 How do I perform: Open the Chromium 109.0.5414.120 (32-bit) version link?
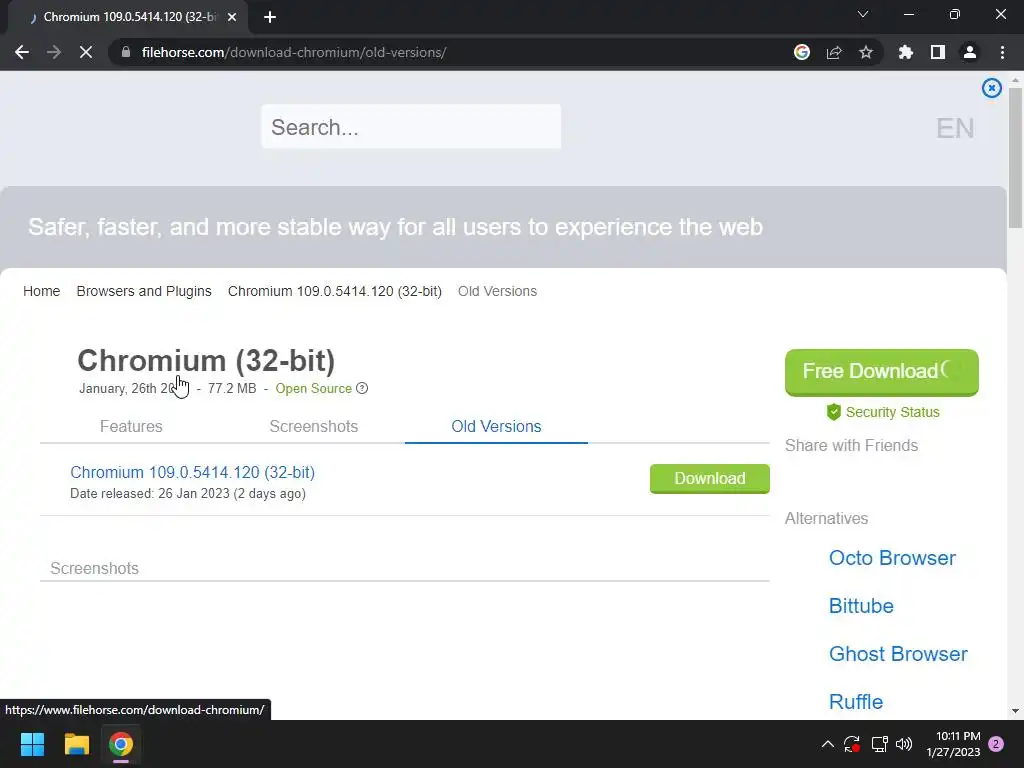click(193, 472)
